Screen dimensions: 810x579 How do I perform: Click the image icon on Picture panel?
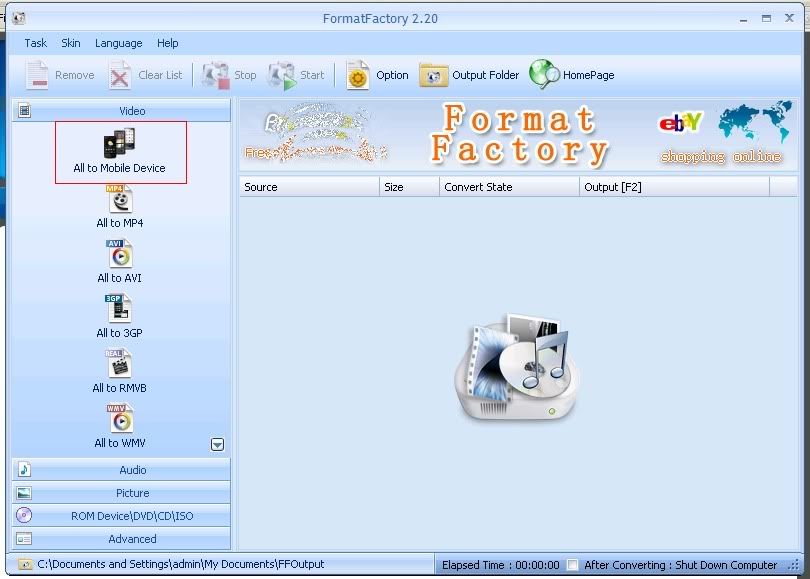pyautogui.click(x=24, y=493)
